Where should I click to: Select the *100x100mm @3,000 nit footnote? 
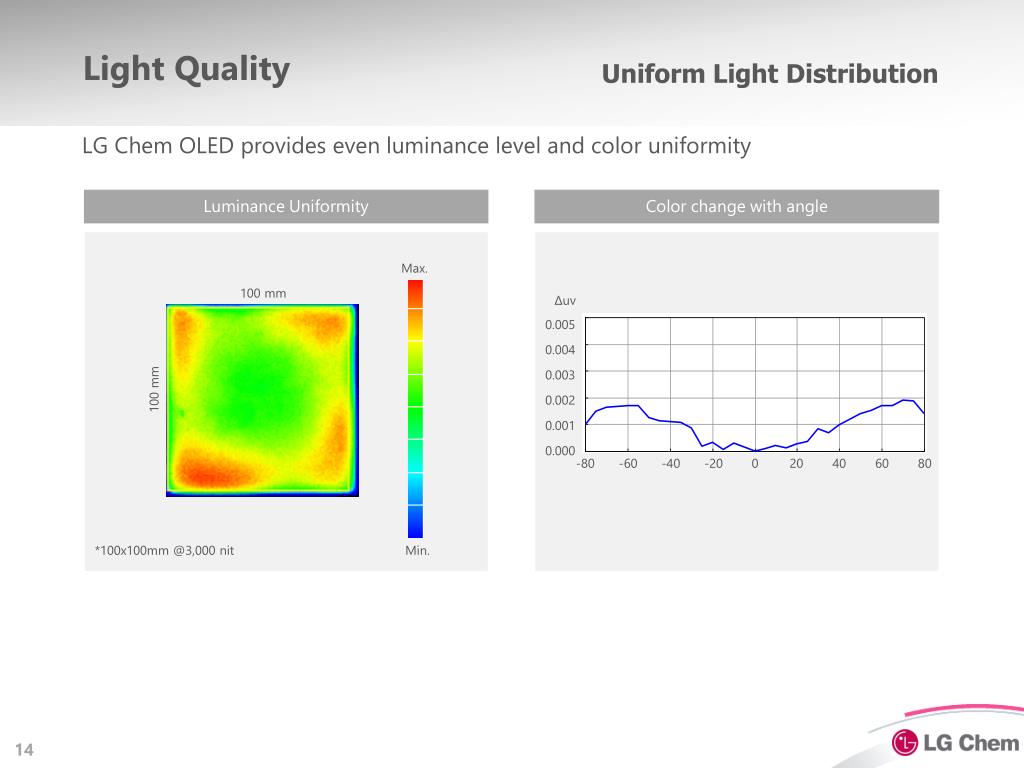164,551
